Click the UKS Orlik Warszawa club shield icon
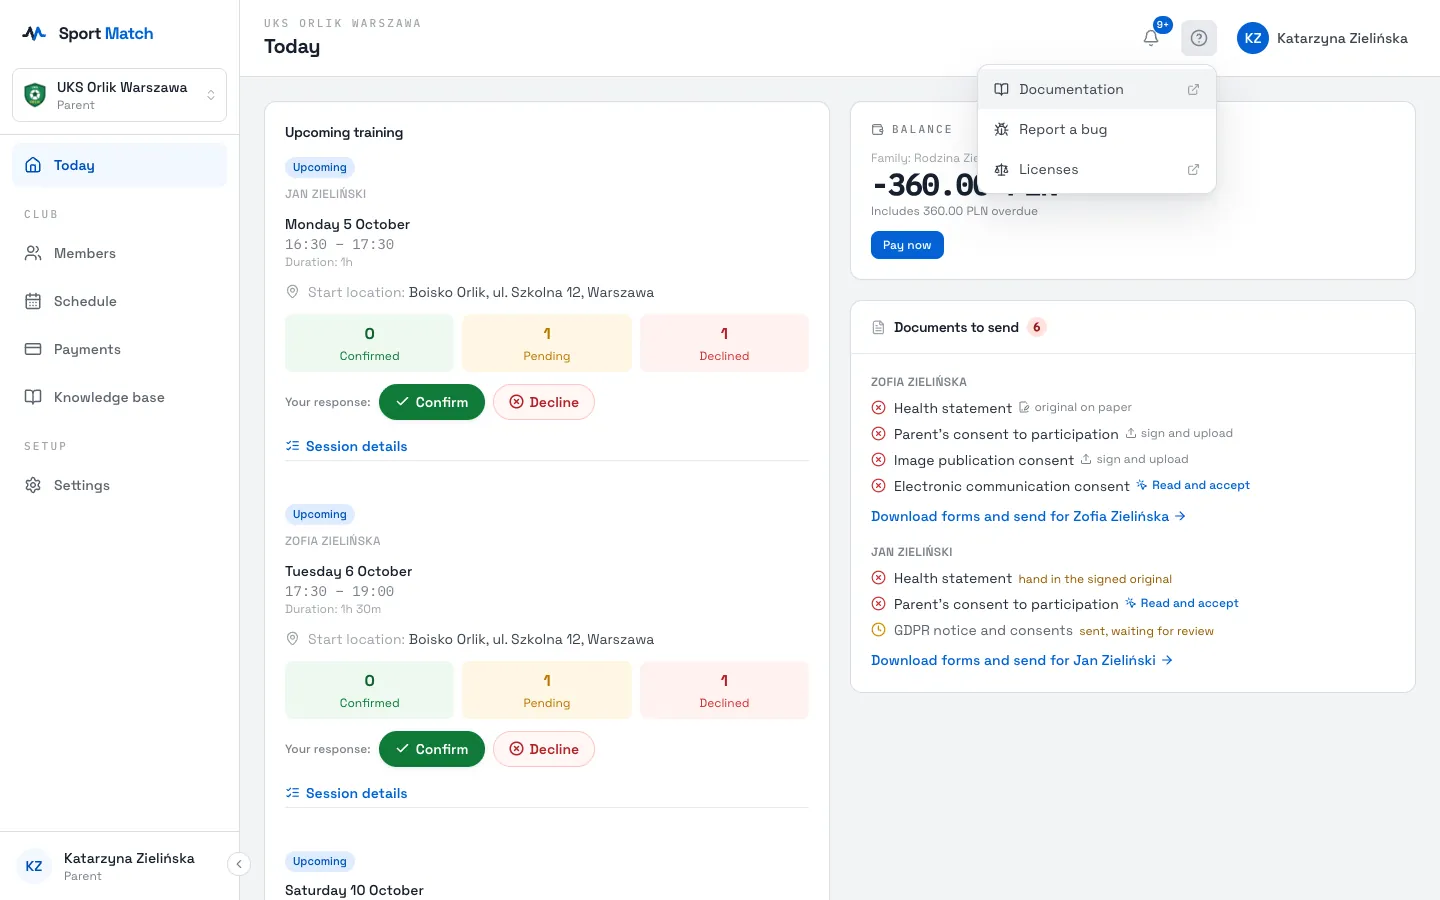 coord(35,95)
